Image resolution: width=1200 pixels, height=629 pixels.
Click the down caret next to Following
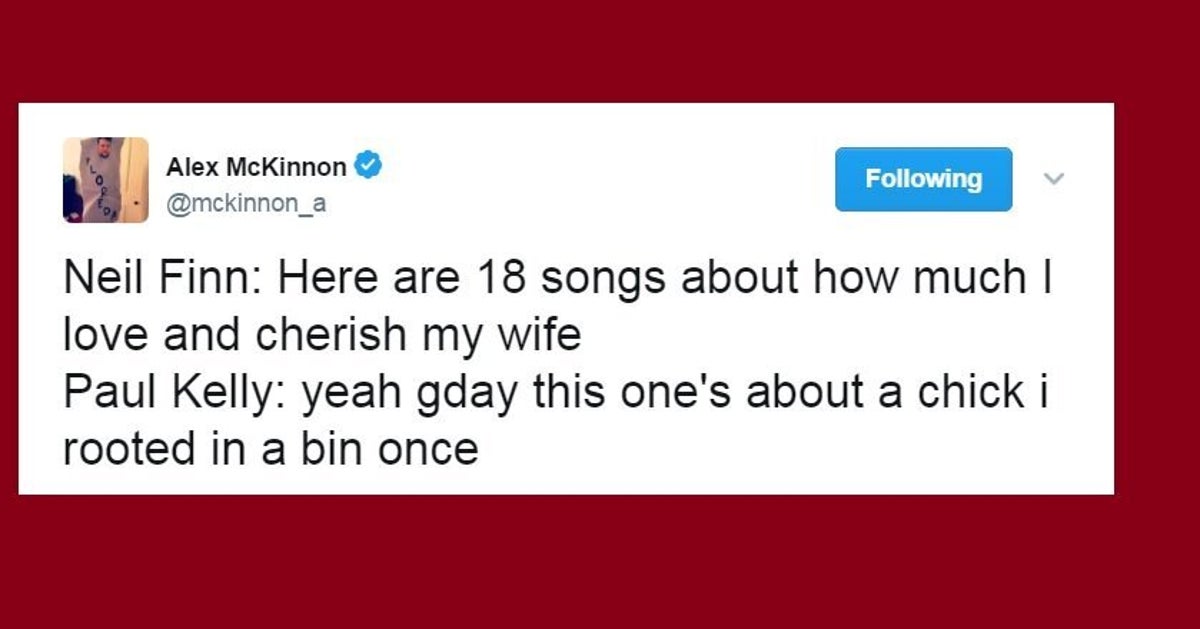click(x=1053, y=180)
